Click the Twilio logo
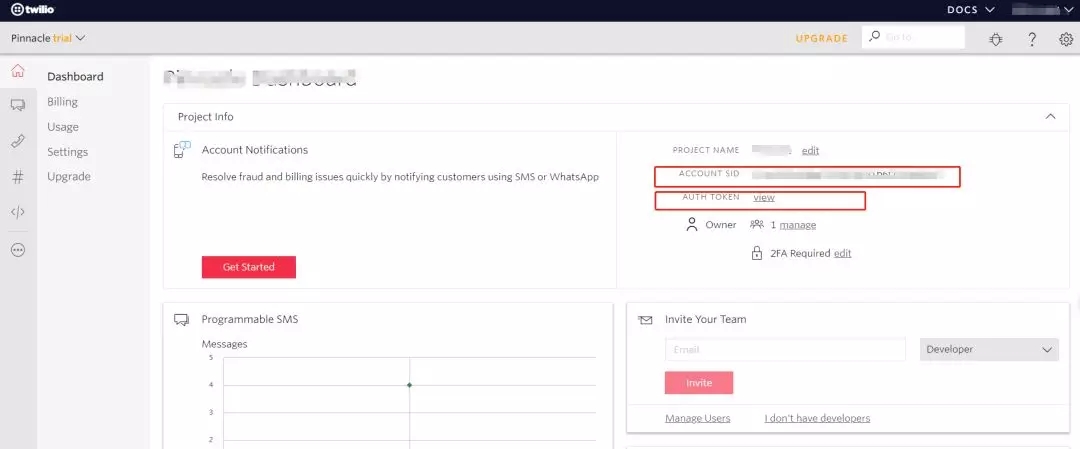This screenshot has height=449, width=1080. (x=32, y=10)
